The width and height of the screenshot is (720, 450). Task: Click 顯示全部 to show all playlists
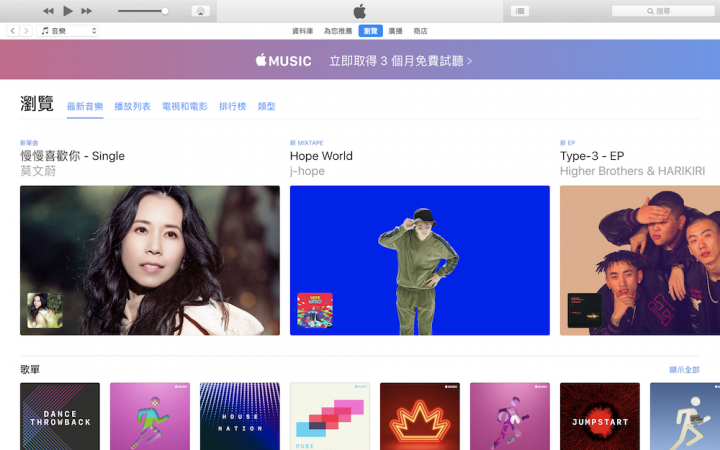pyautogui.click(x=684, y=370)
